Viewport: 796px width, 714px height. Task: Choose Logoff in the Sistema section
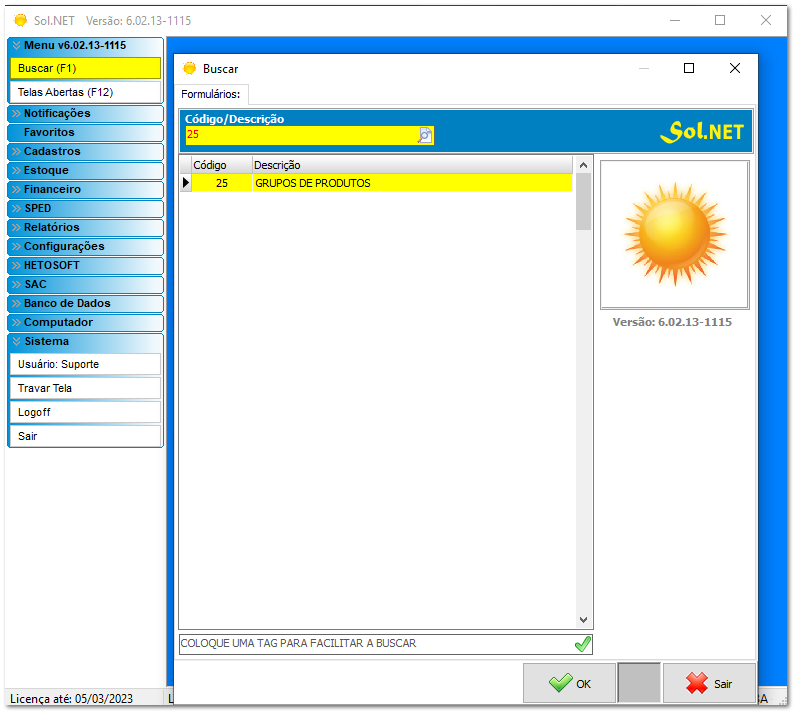coord(84,412)
